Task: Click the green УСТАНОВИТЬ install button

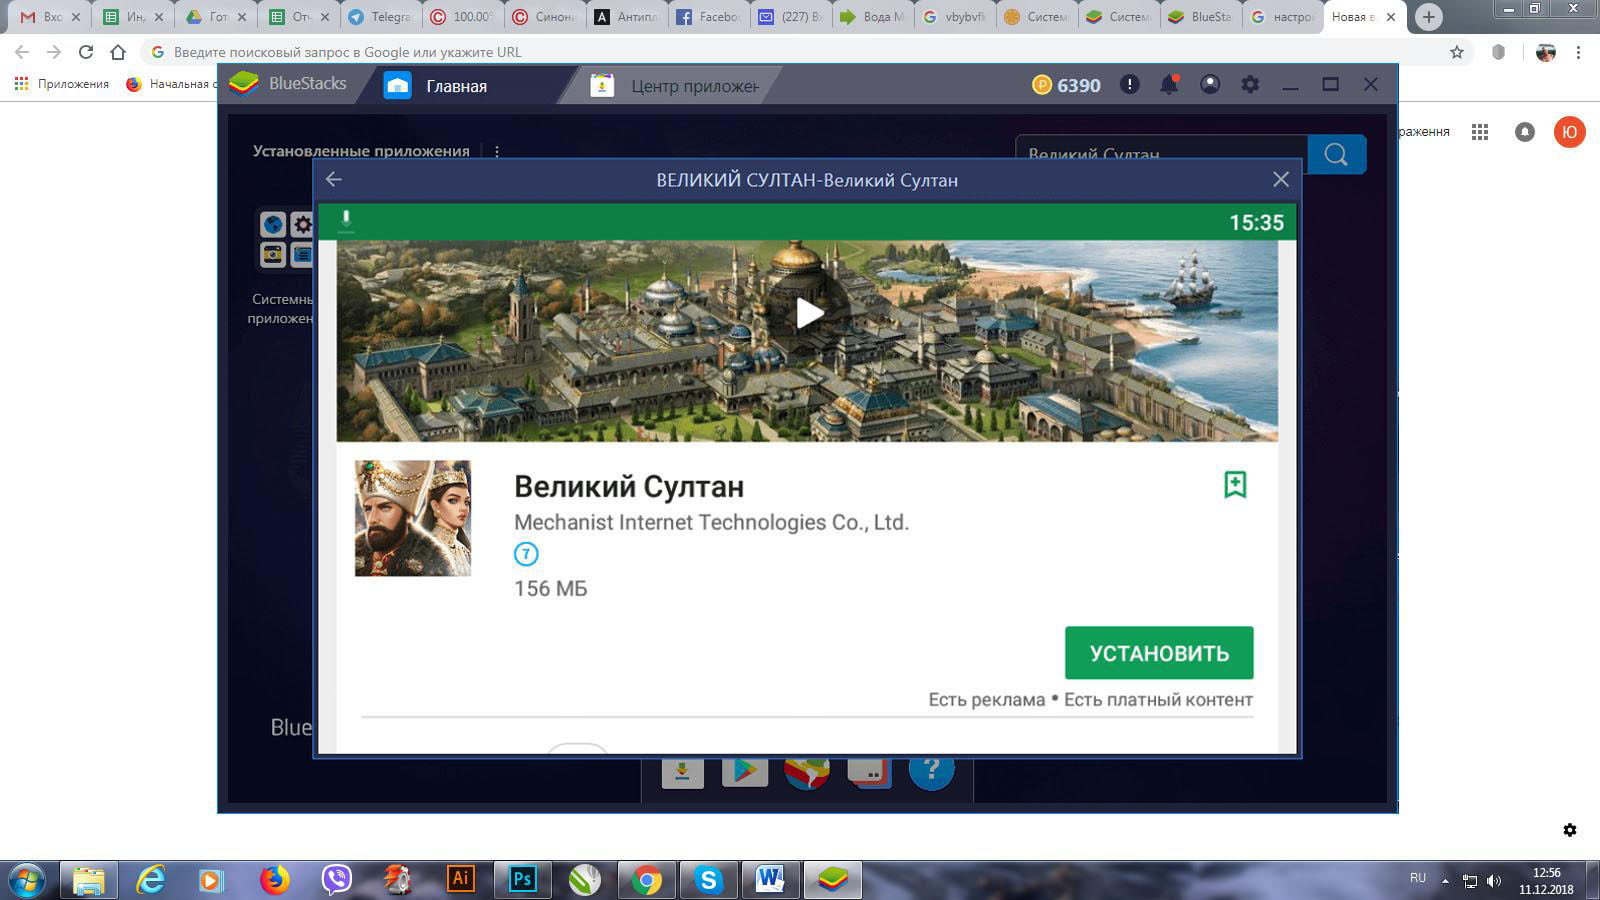Action: (1158, 653)
